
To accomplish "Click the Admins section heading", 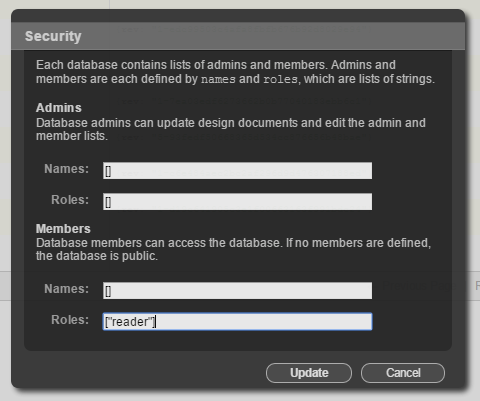I will pyautogui.click(x=59, y=108).
